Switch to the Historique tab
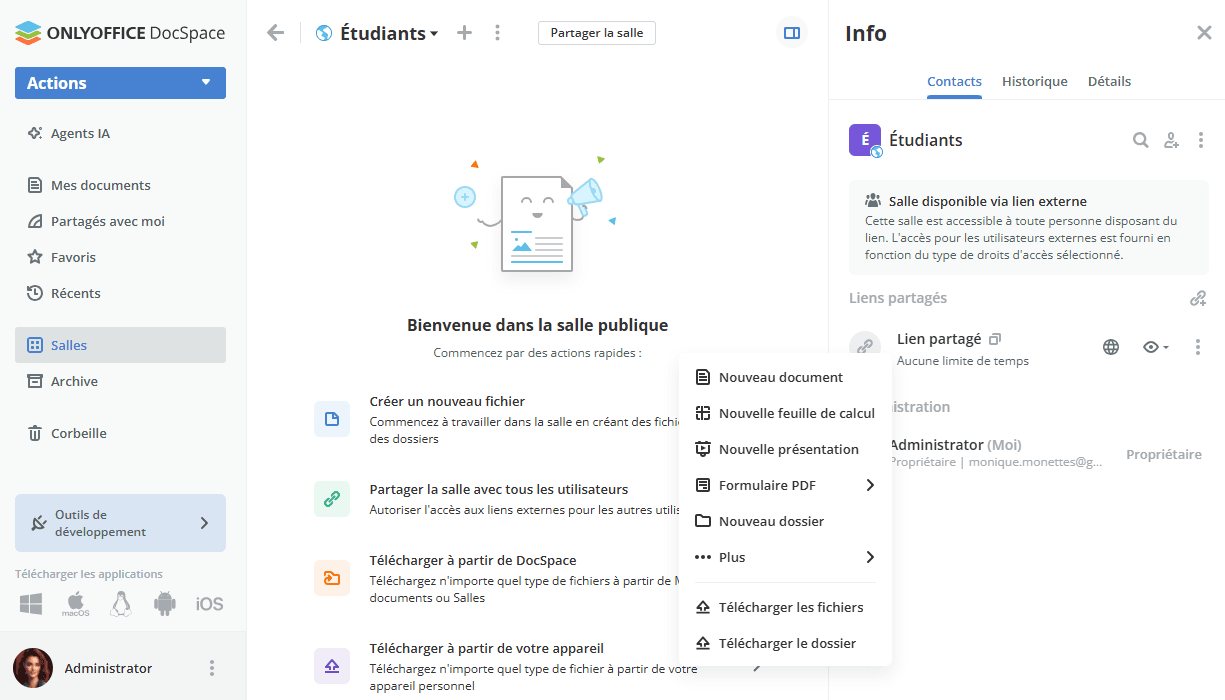This screenshot has height=700, width=1225. 1034,81
